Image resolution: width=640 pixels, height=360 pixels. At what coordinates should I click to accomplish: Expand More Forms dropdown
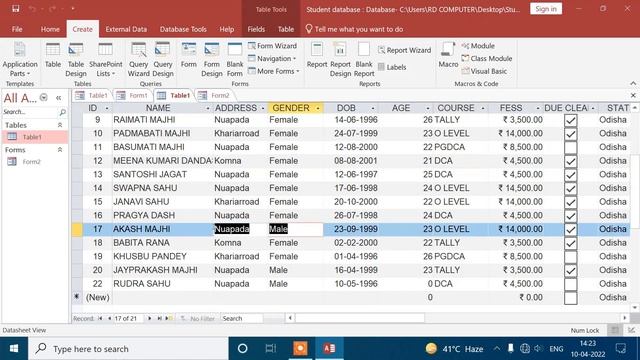pyautogui.click(x=274, y=71)
